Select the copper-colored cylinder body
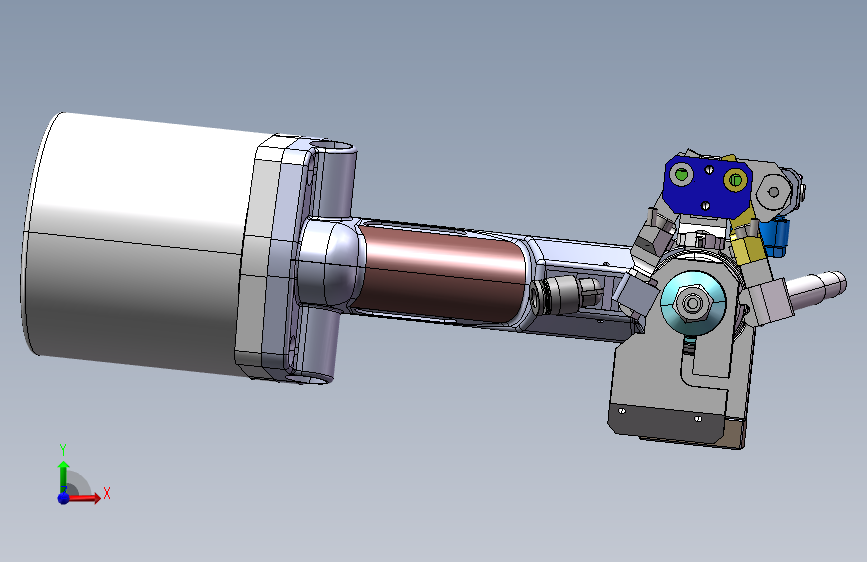 pyautogui.click(x=442, y=273)
